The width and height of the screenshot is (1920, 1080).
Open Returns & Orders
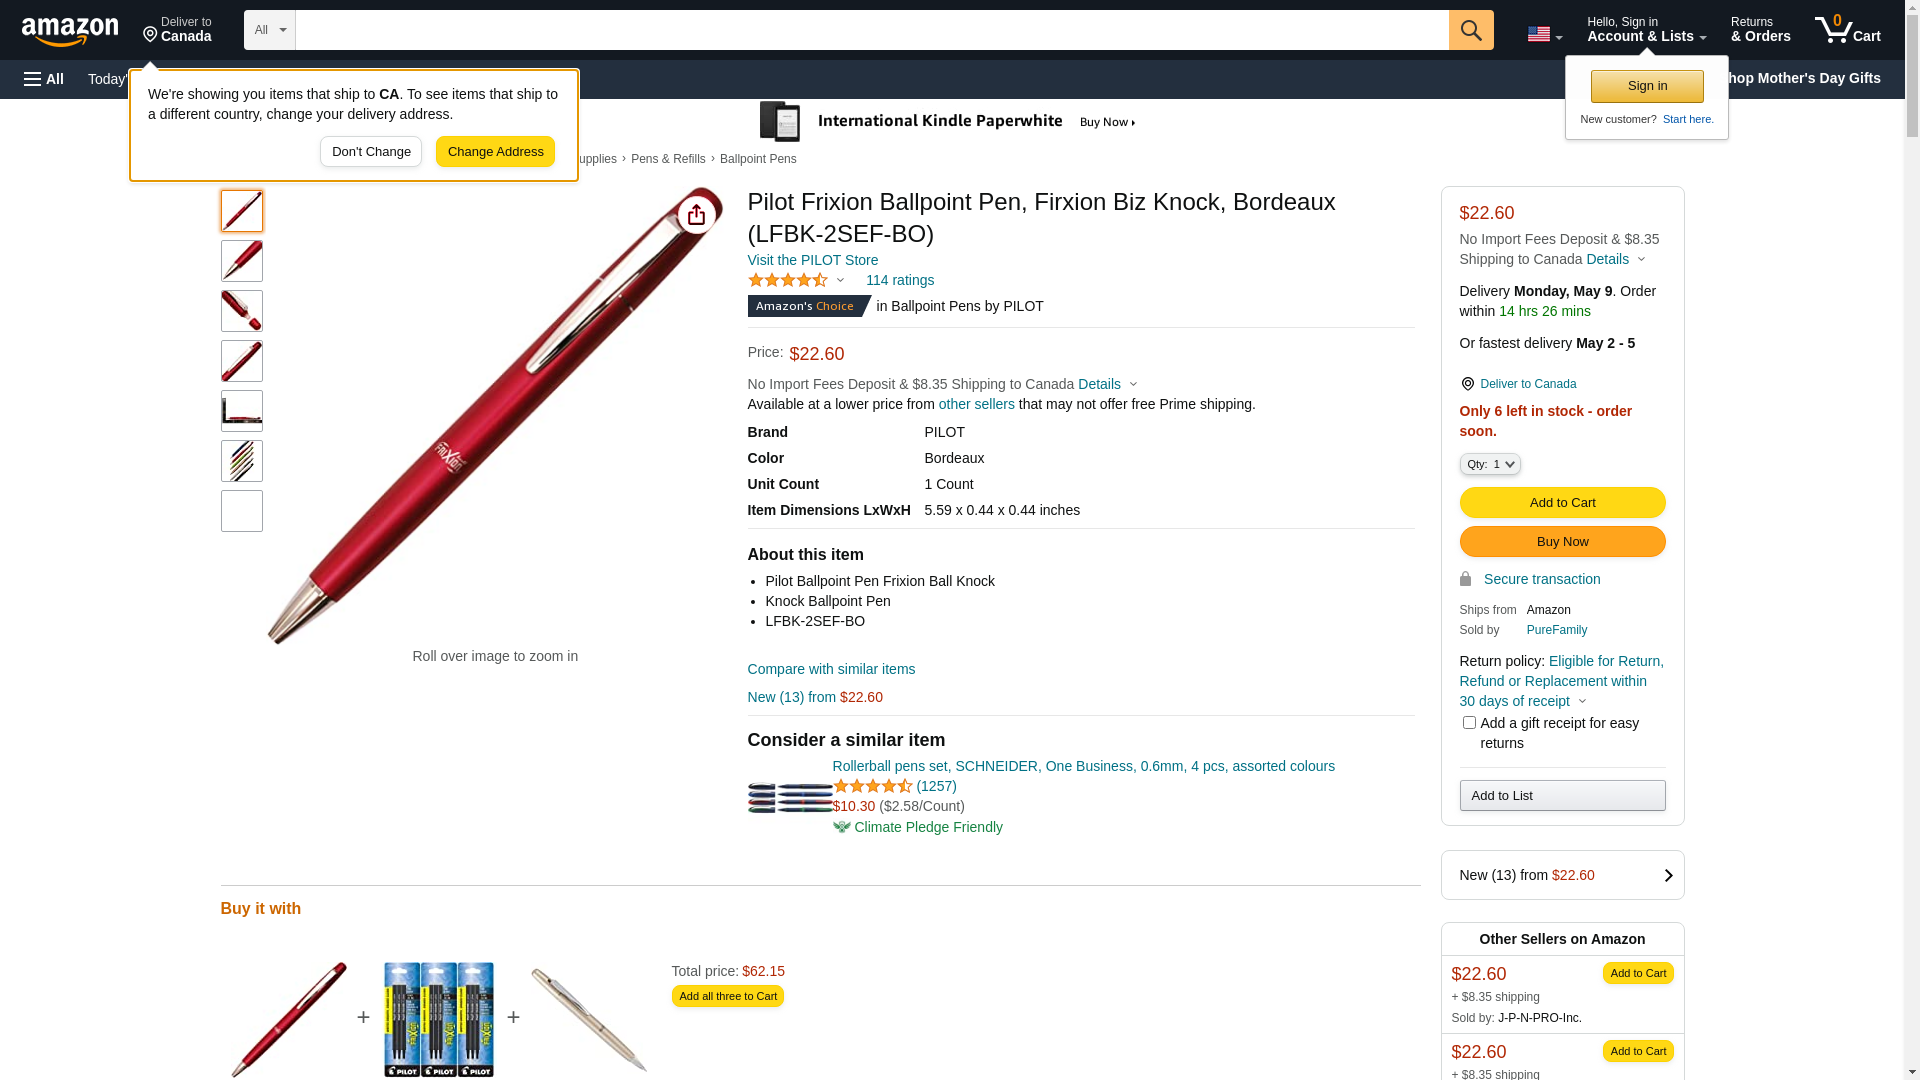click(x=1760, y=30)
